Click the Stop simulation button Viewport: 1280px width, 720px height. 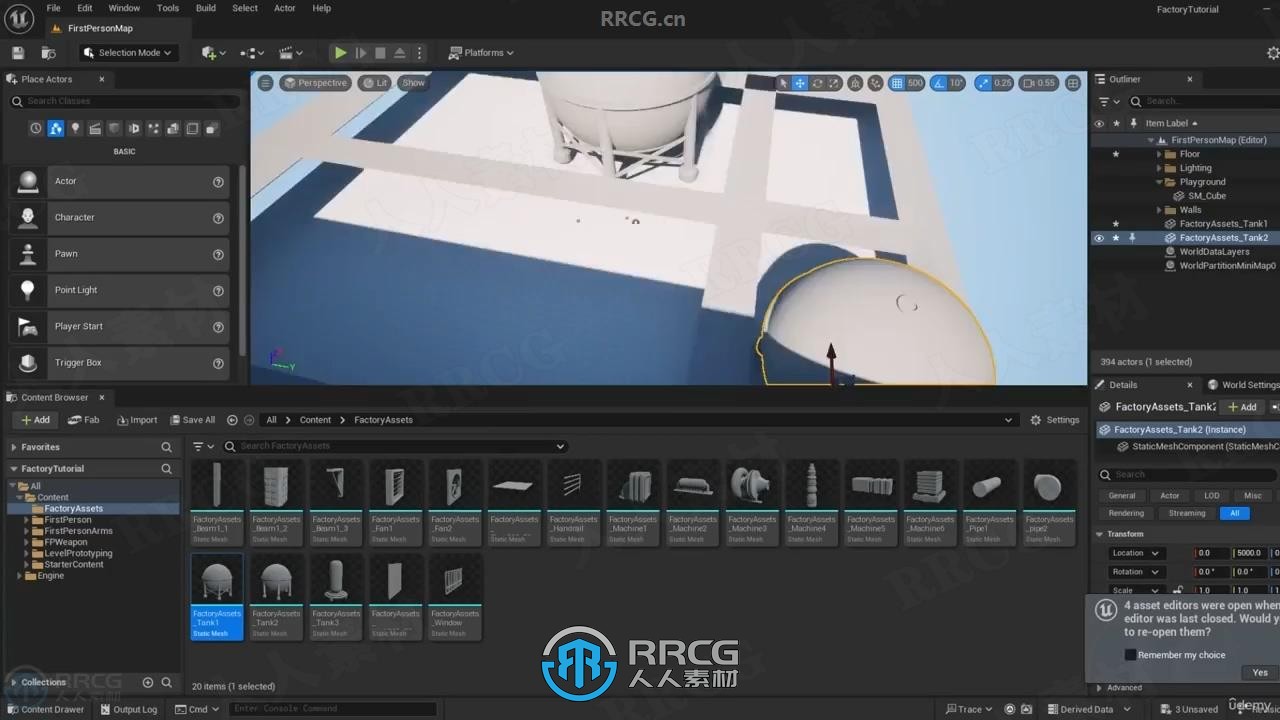click(x=380, y=53)
